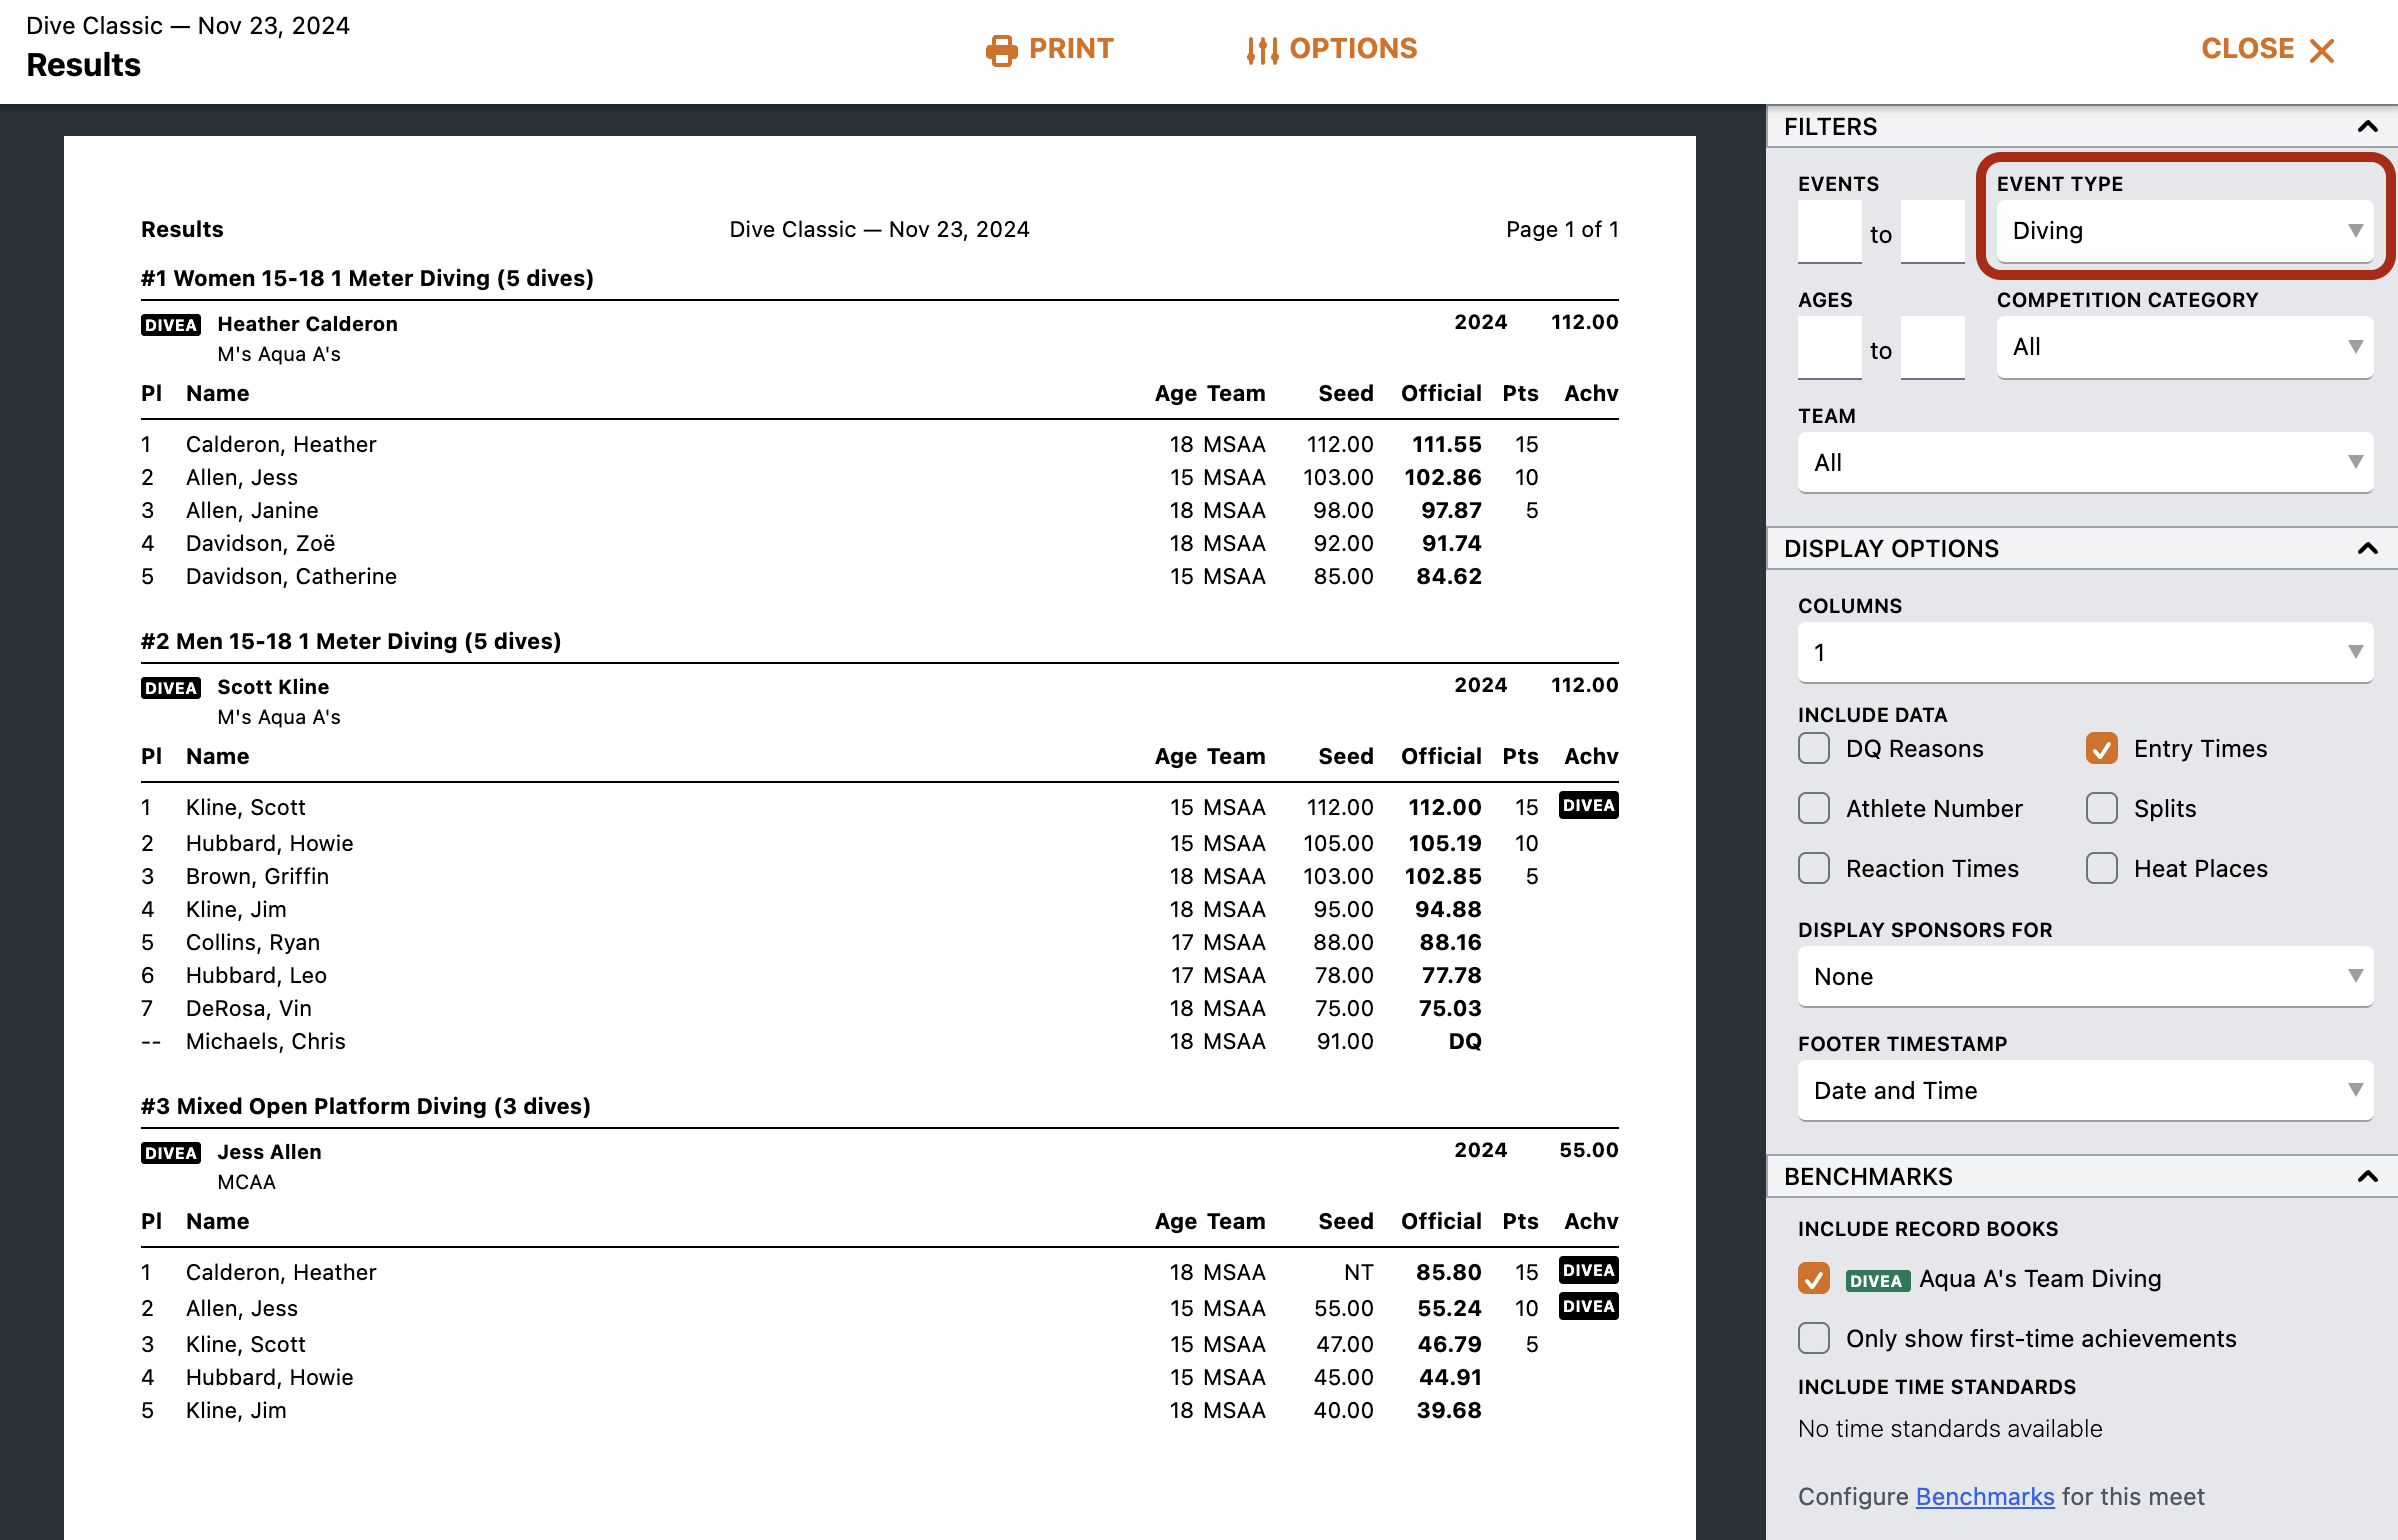Toggle Only show first-time achievements
Screen dimensions: 2398x1540
(1814, 1339)
